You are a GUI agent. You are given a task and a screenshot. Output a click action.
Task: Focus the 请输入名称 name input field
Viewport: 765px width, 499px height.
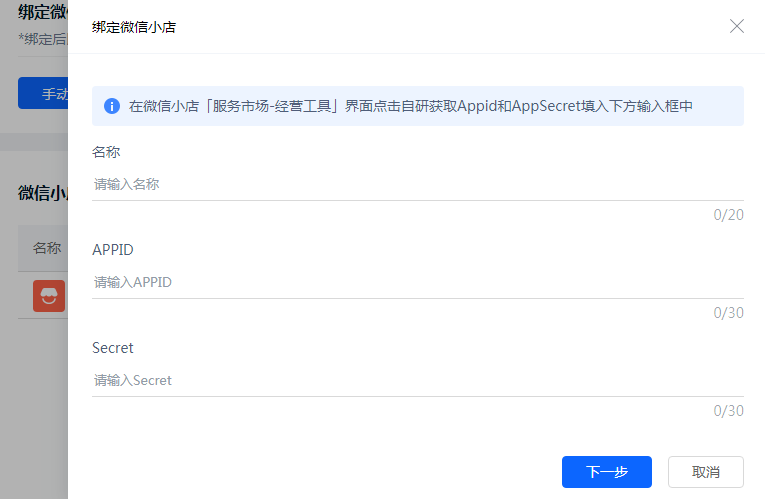pos(418,184)
